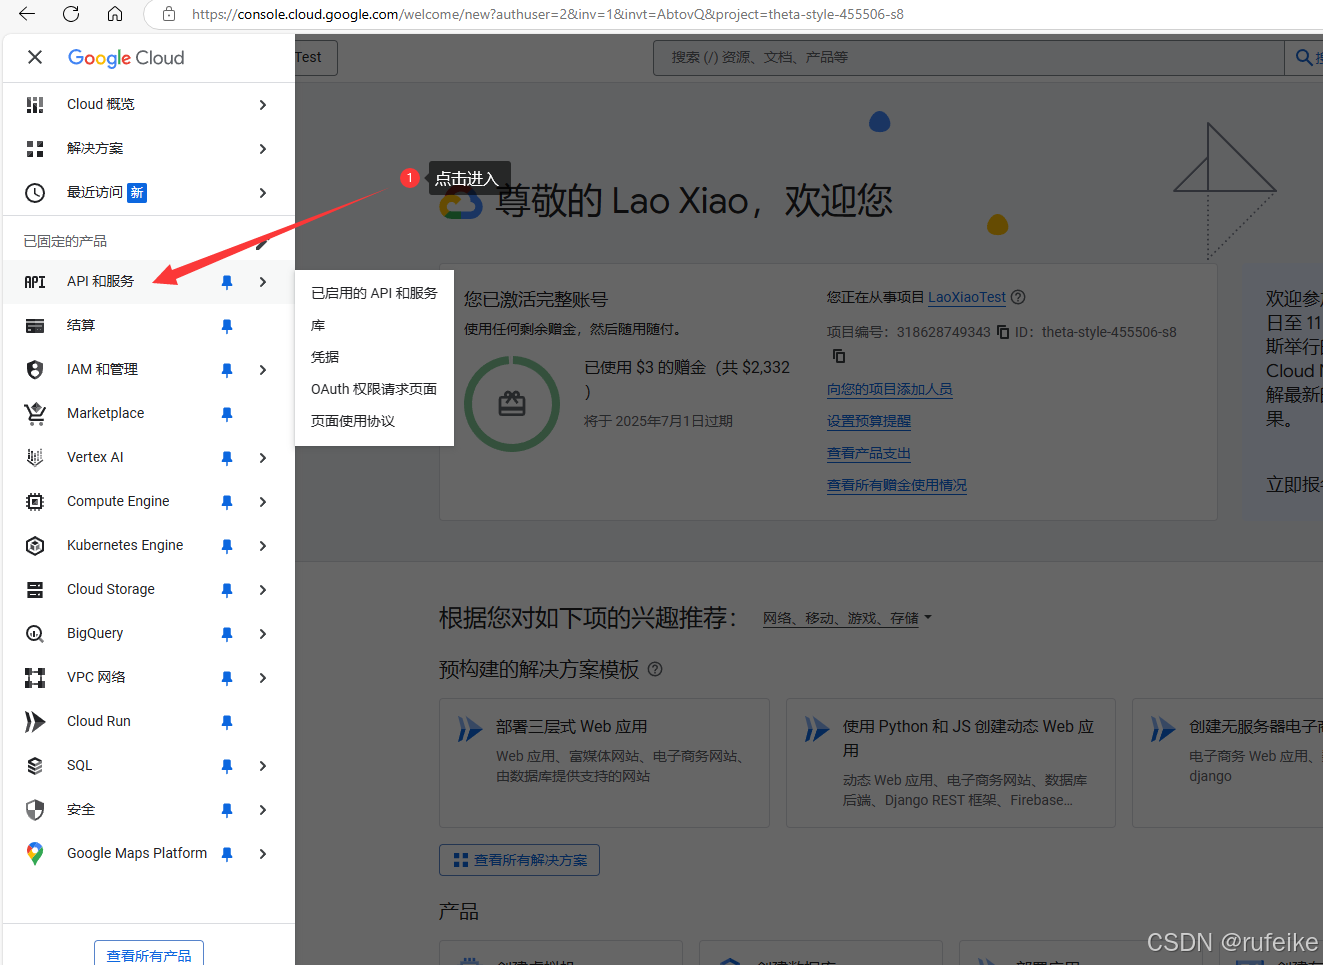Screen dimensions: 1323x965
Task: Click 向您的项目添加人员 link
Action: pos(889,389)
